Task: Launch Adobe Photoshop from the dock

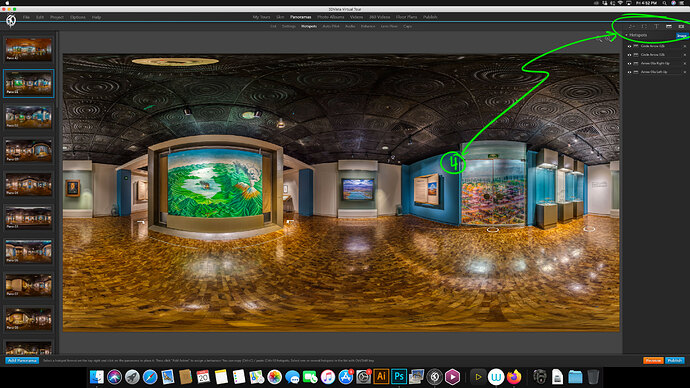Action: pos(399,377)
